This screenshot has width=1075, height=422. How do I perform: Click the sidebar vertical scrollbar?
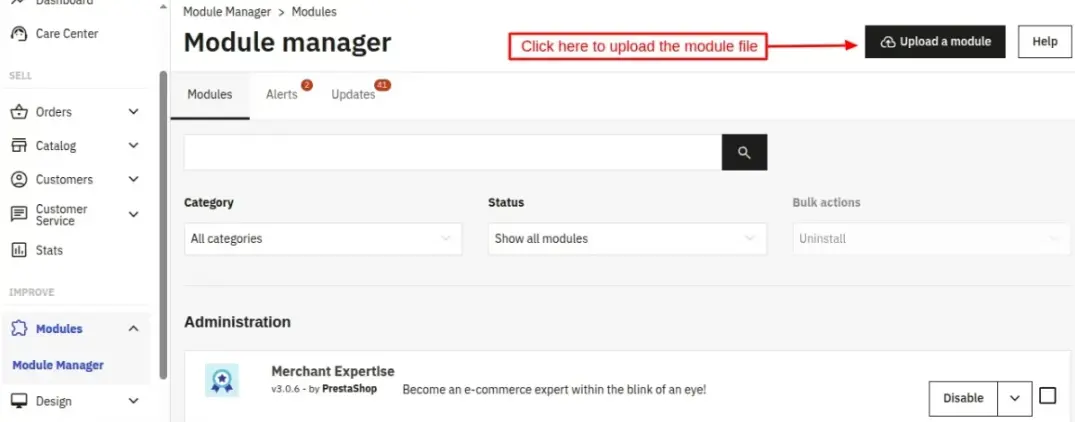tap(162, 225)
